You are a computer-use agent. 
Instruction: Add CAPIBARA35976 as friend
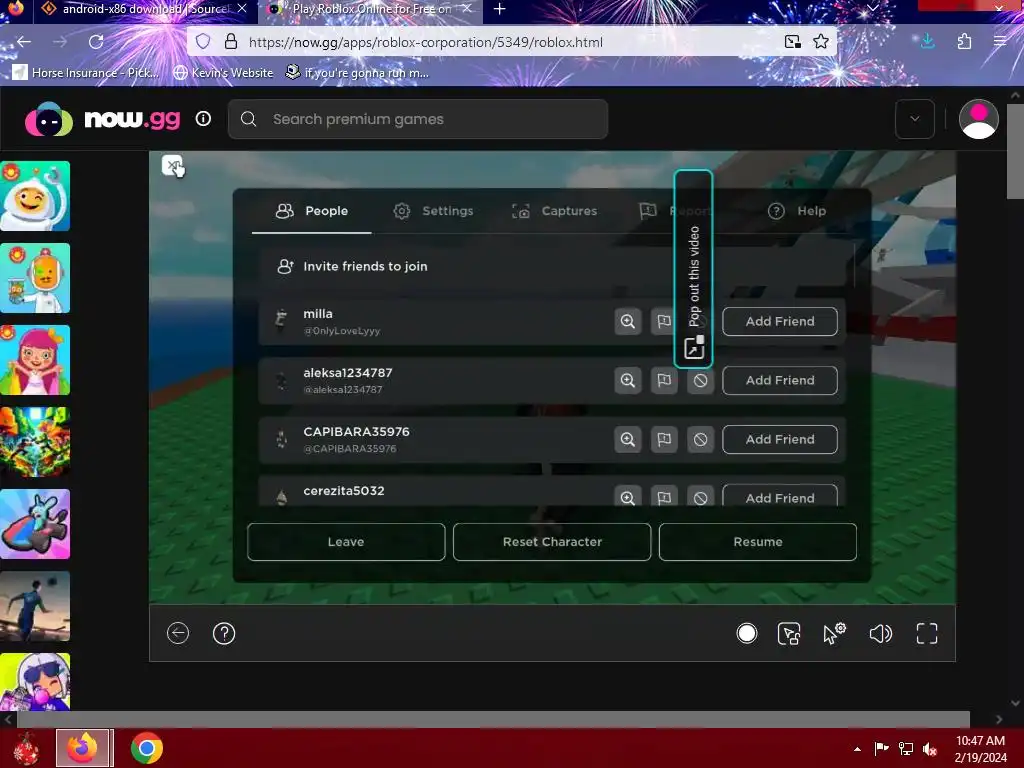(x=780, y=440)
